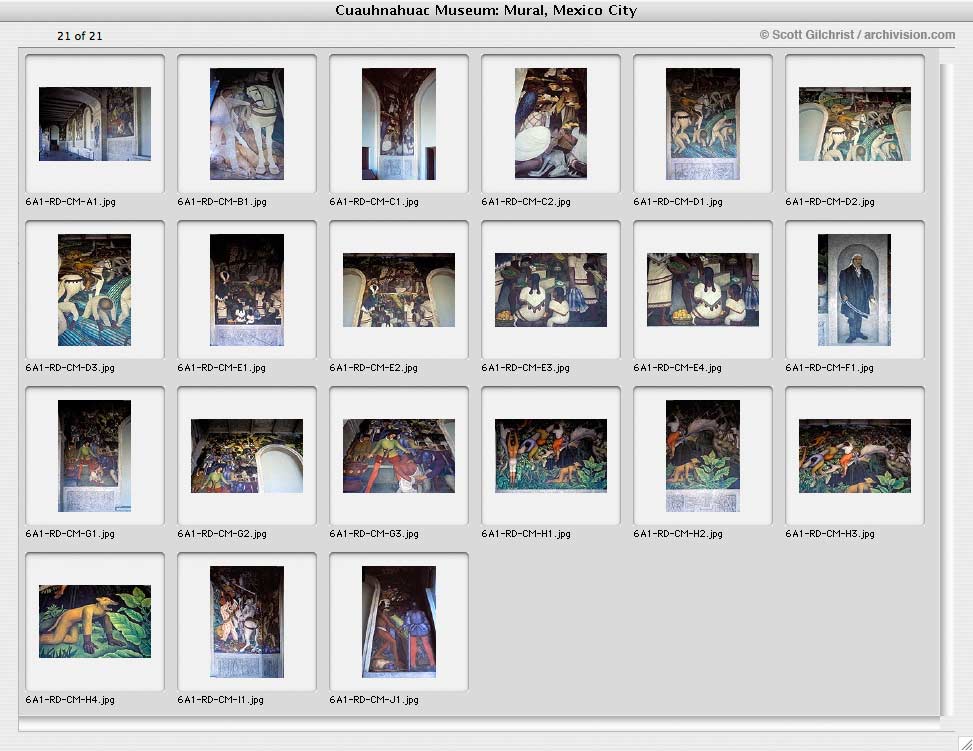Click the filename label 6A1-RD-CM-B1.jpg
Image resolution: width=973 pixels, height=751 pixels.
point(222,202)
